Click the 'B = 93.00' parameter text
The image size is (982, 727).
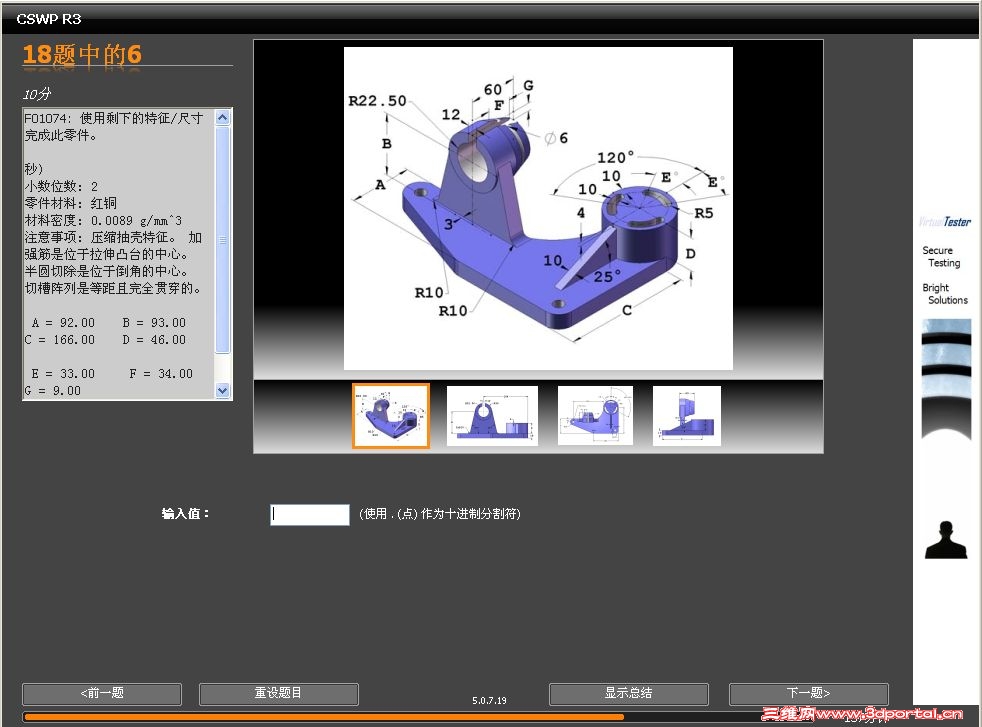point(154,322)
